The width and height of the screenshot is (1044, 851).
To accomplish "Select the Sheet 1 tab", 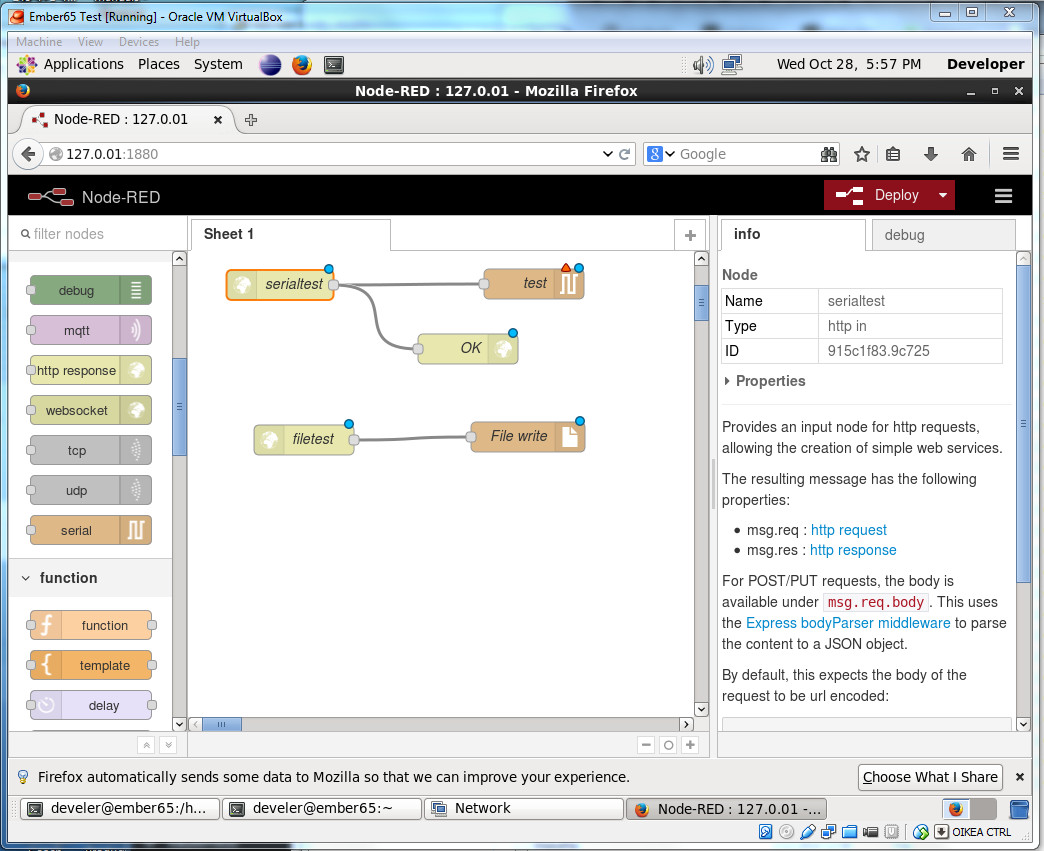I will pyautogui.click(x=290, y=234).
